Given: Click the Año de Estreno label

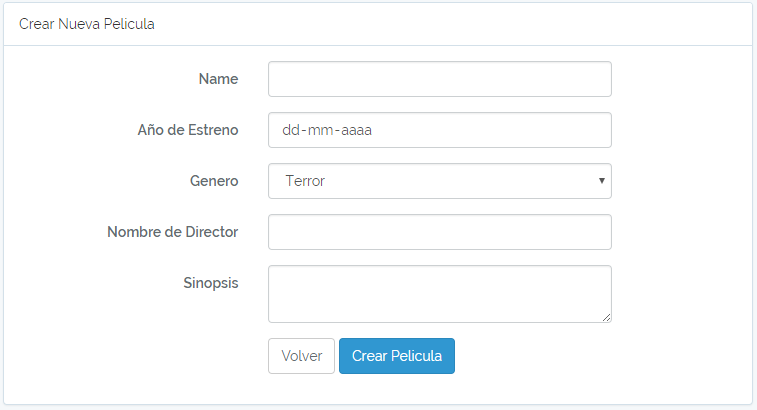Looking at the screenshot, I should point(188,130).
